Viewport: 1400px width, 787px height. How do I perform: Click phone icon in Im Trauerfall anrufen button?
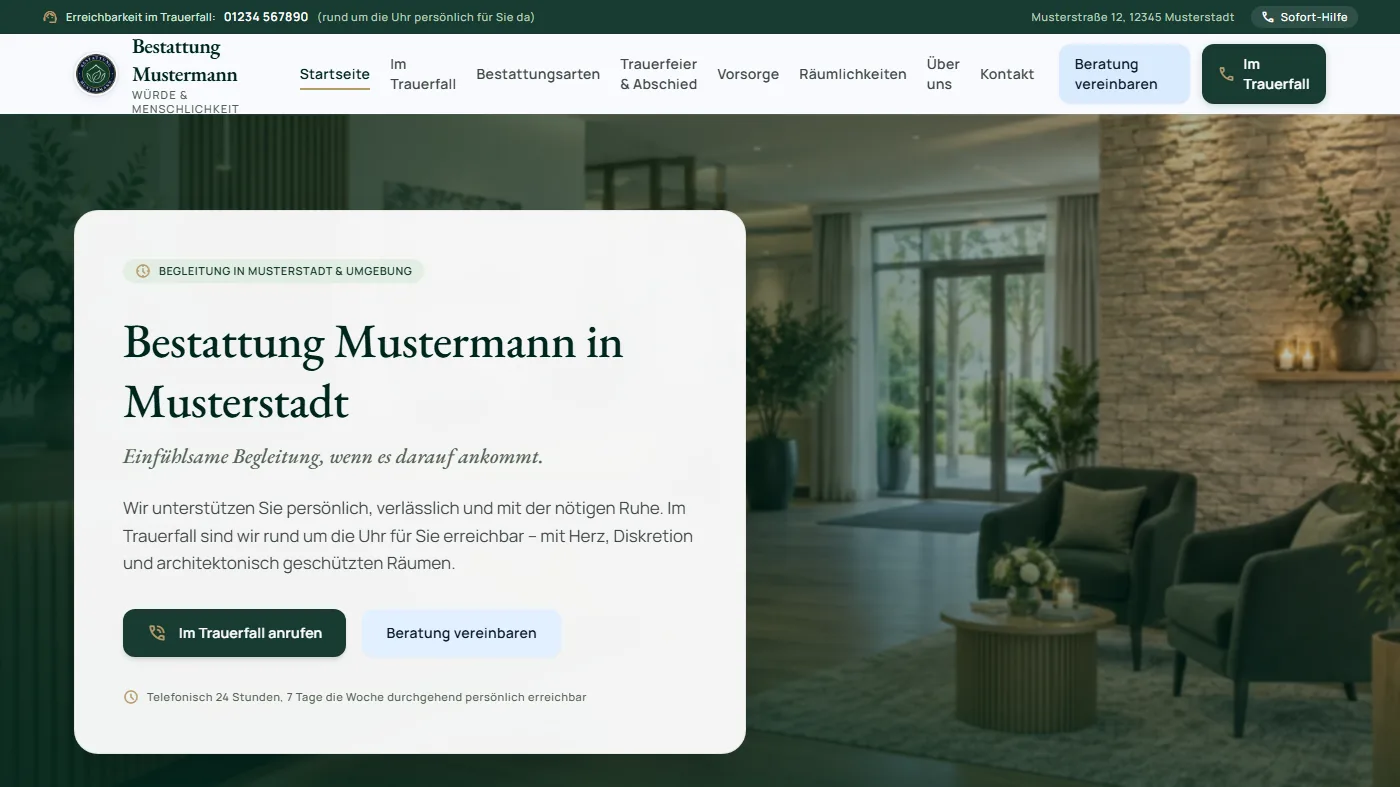157,633
